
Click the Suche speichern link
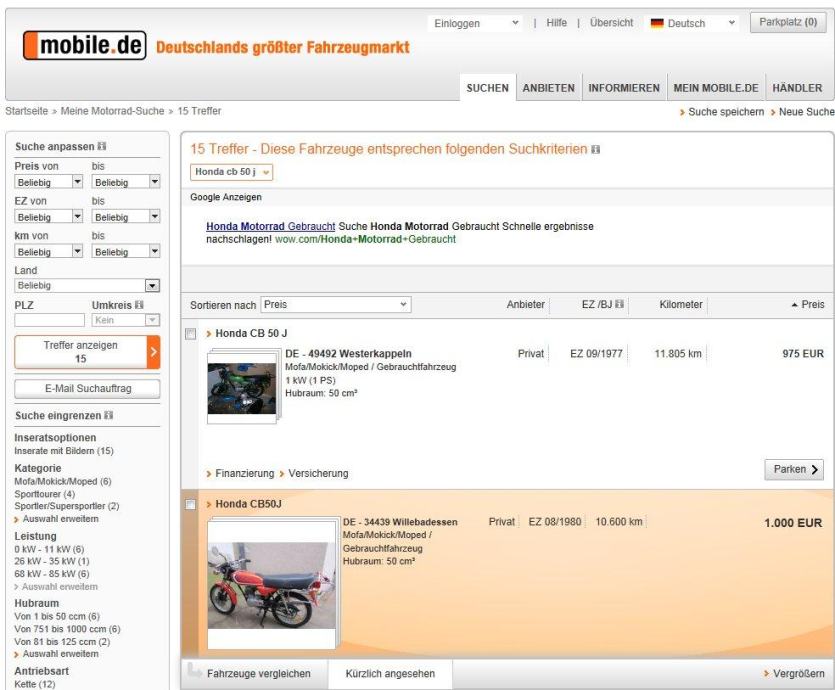725,112
